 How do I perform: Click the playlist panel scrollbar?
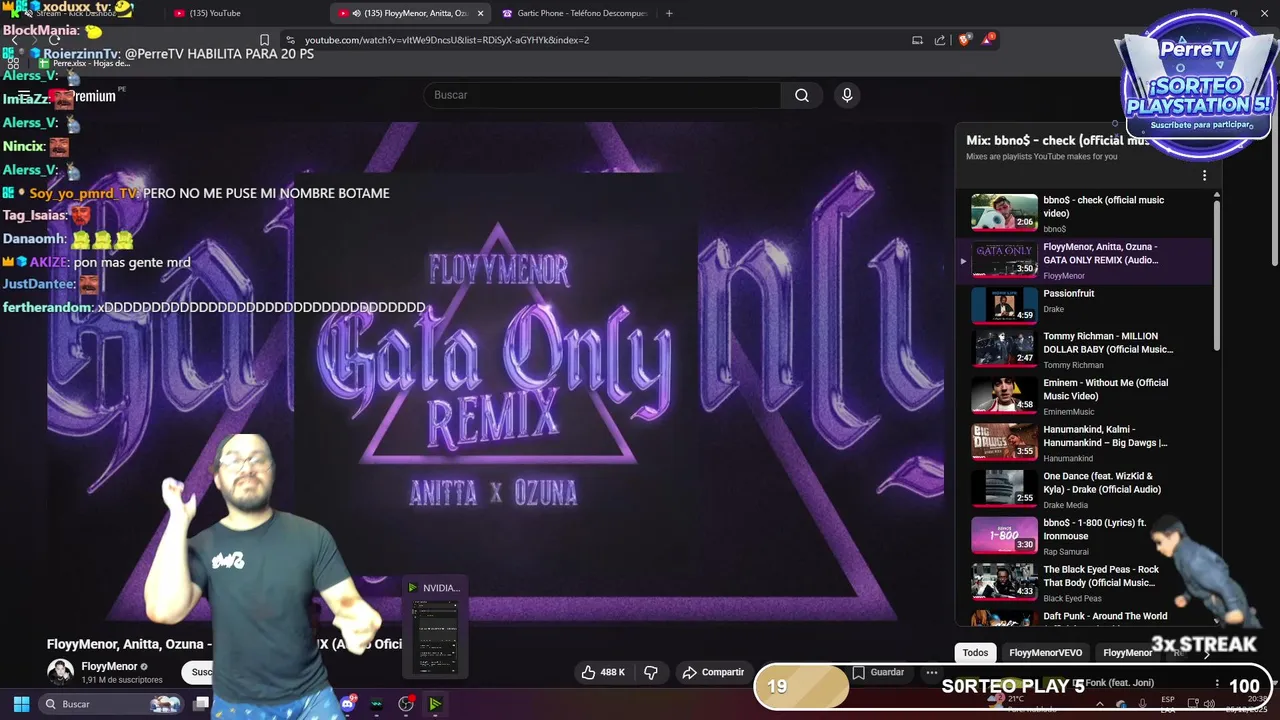(1217, 275)
